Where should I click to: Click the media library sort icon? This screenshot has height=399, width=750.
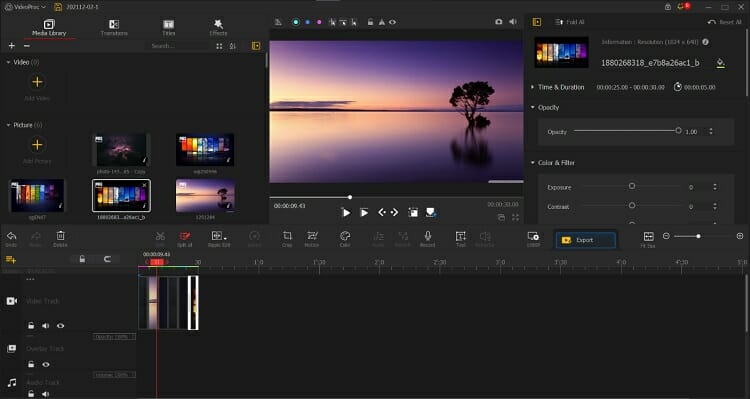232,46
